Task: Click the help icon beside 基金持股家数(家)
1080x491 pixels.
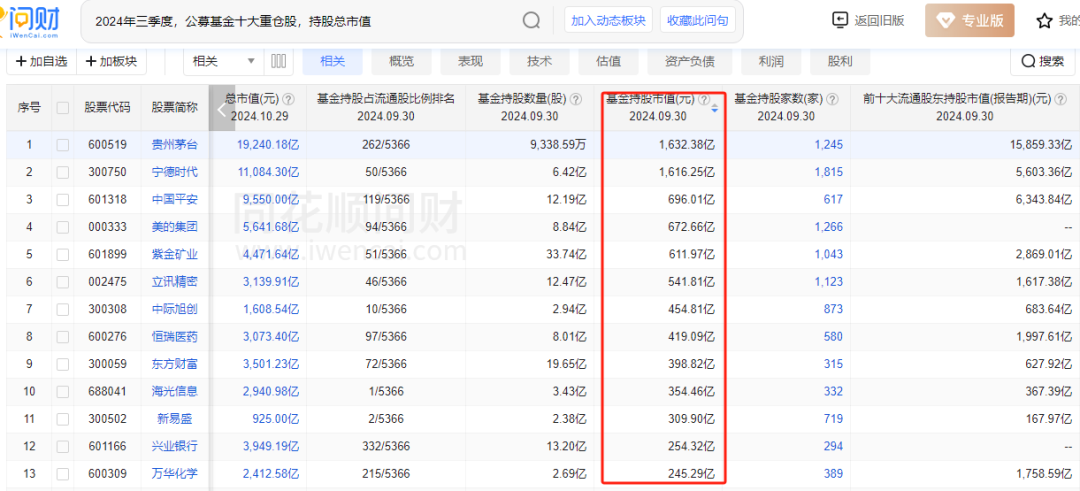Action: click(x=830, y=100)
